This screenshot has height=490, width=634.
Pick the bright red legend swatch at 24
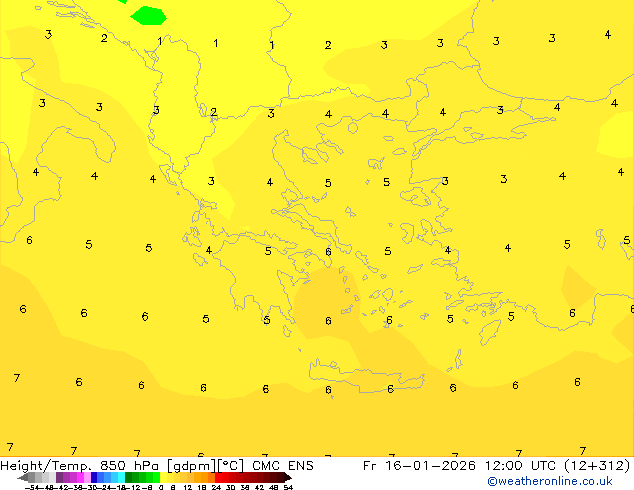(218, 478)
